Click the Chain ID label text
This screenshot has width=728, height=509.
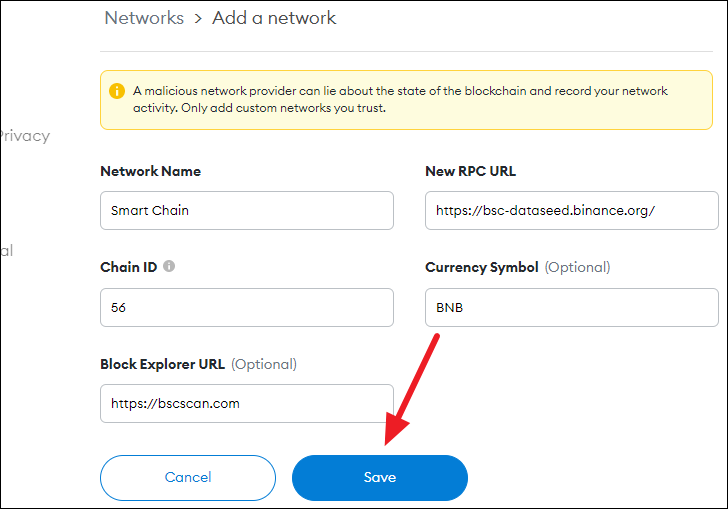[x=129, y=267]
